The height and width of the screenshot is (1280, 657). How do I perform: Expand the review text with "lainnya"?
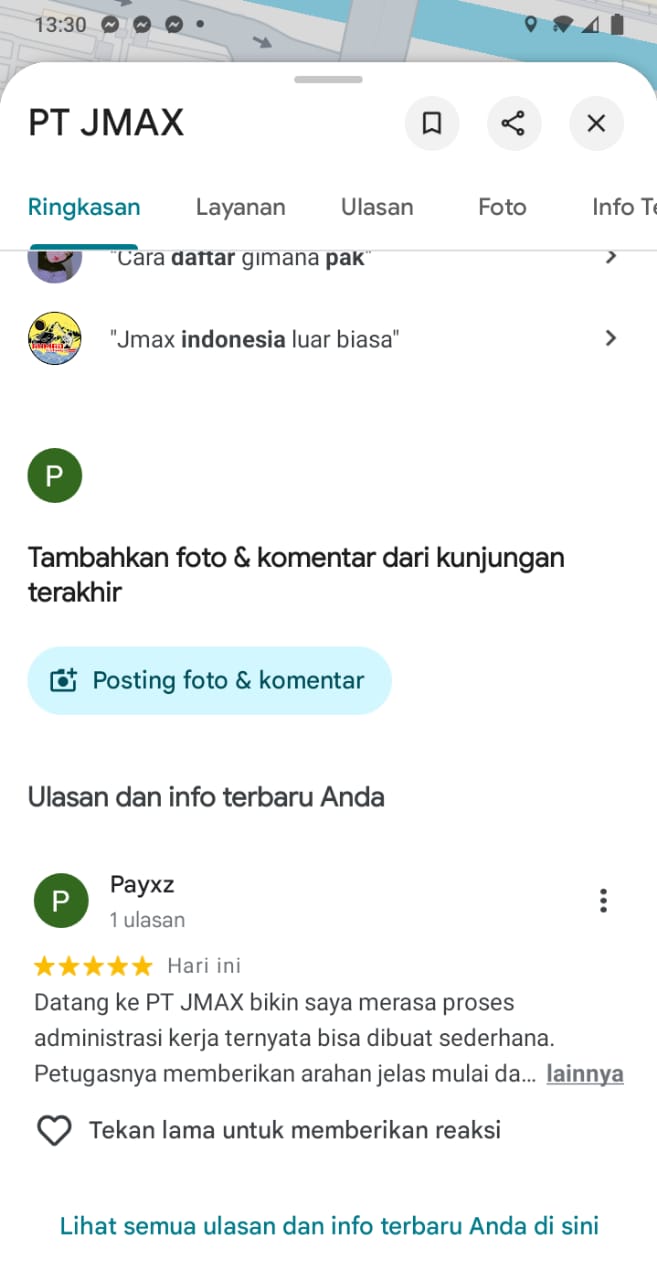(x=584, y=1075)
